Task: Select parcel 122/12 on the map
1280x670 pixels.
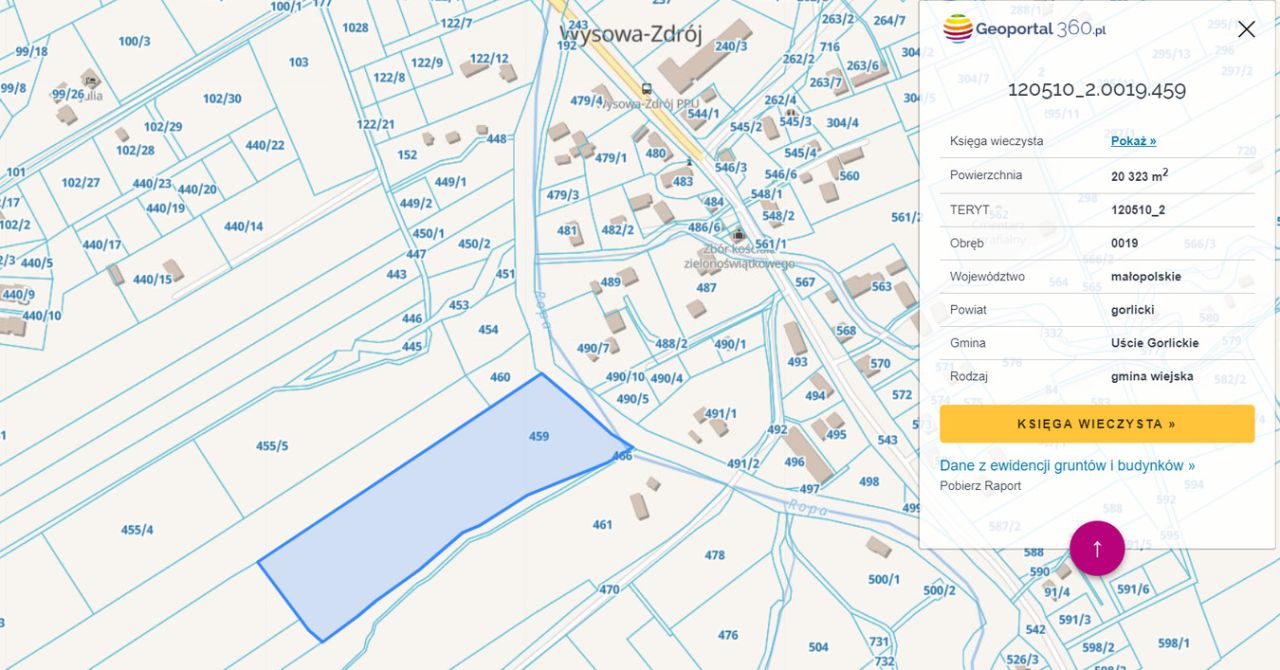Action: point(489,58)
